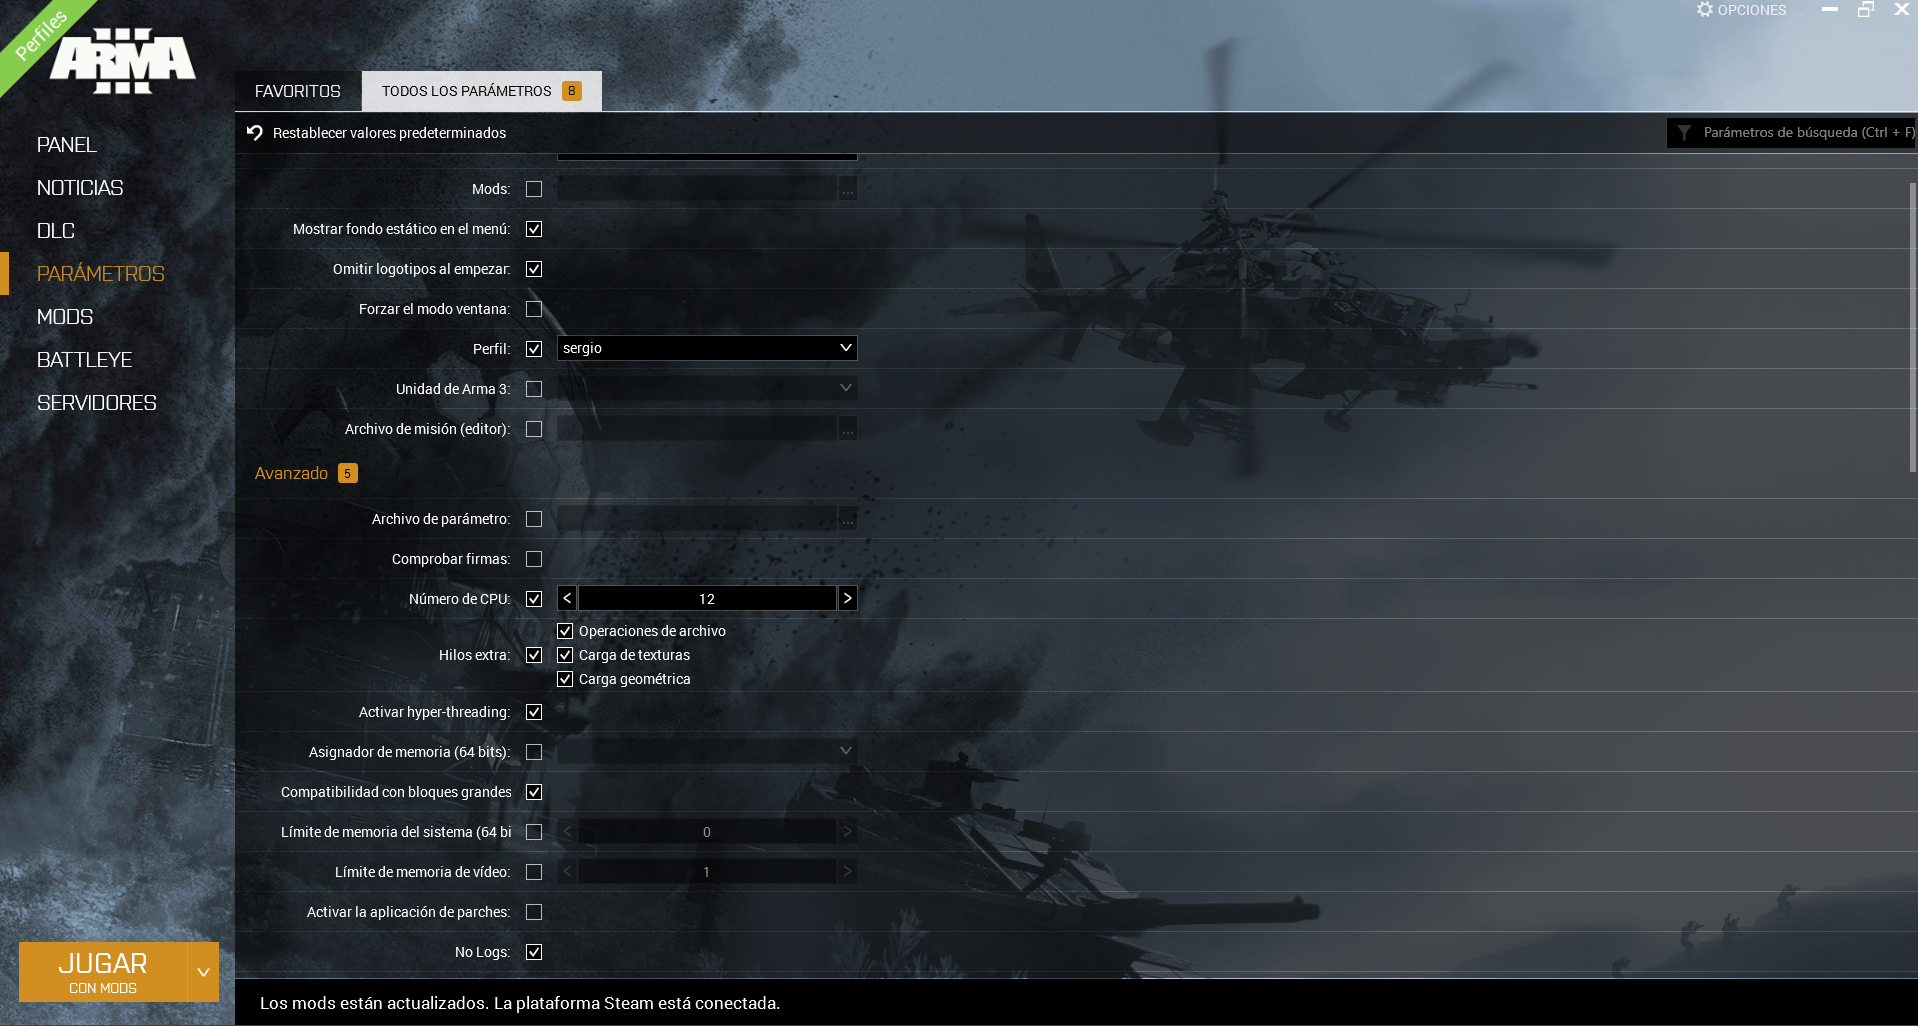Uncheck Carga de texturas under Hilos extra
This screenshot has width=1918, height=1026.
click(565, 655)
